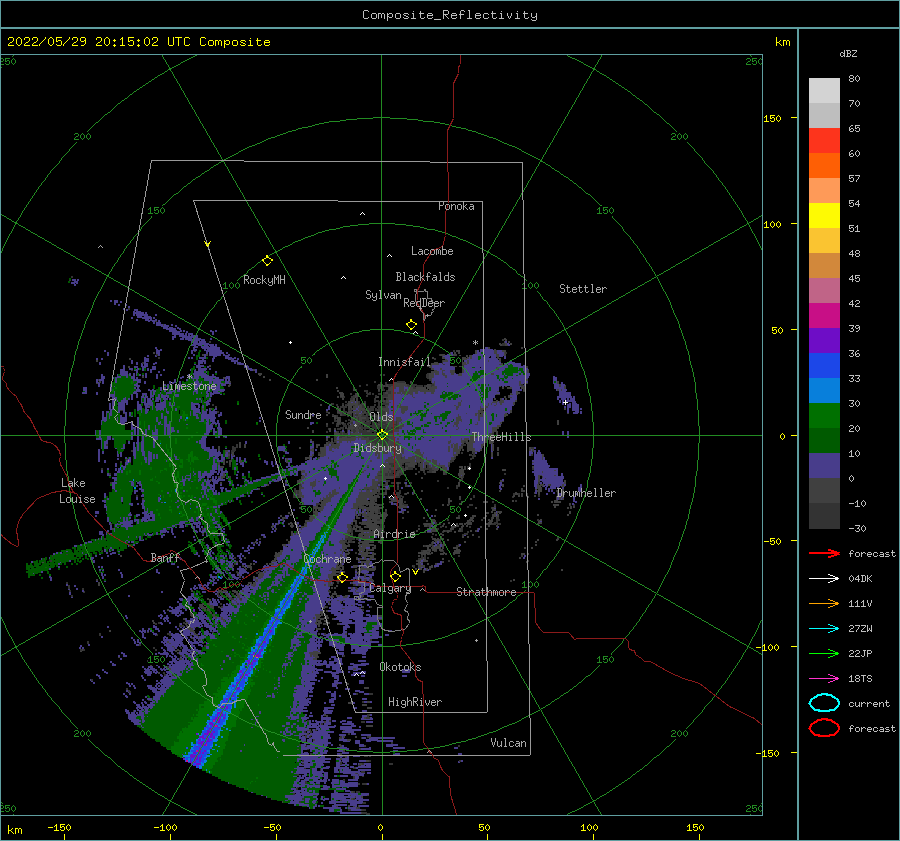Click the yellow diamond marker above Calgary label
This screenshot has width=900, height=841.
pos(395,576)
